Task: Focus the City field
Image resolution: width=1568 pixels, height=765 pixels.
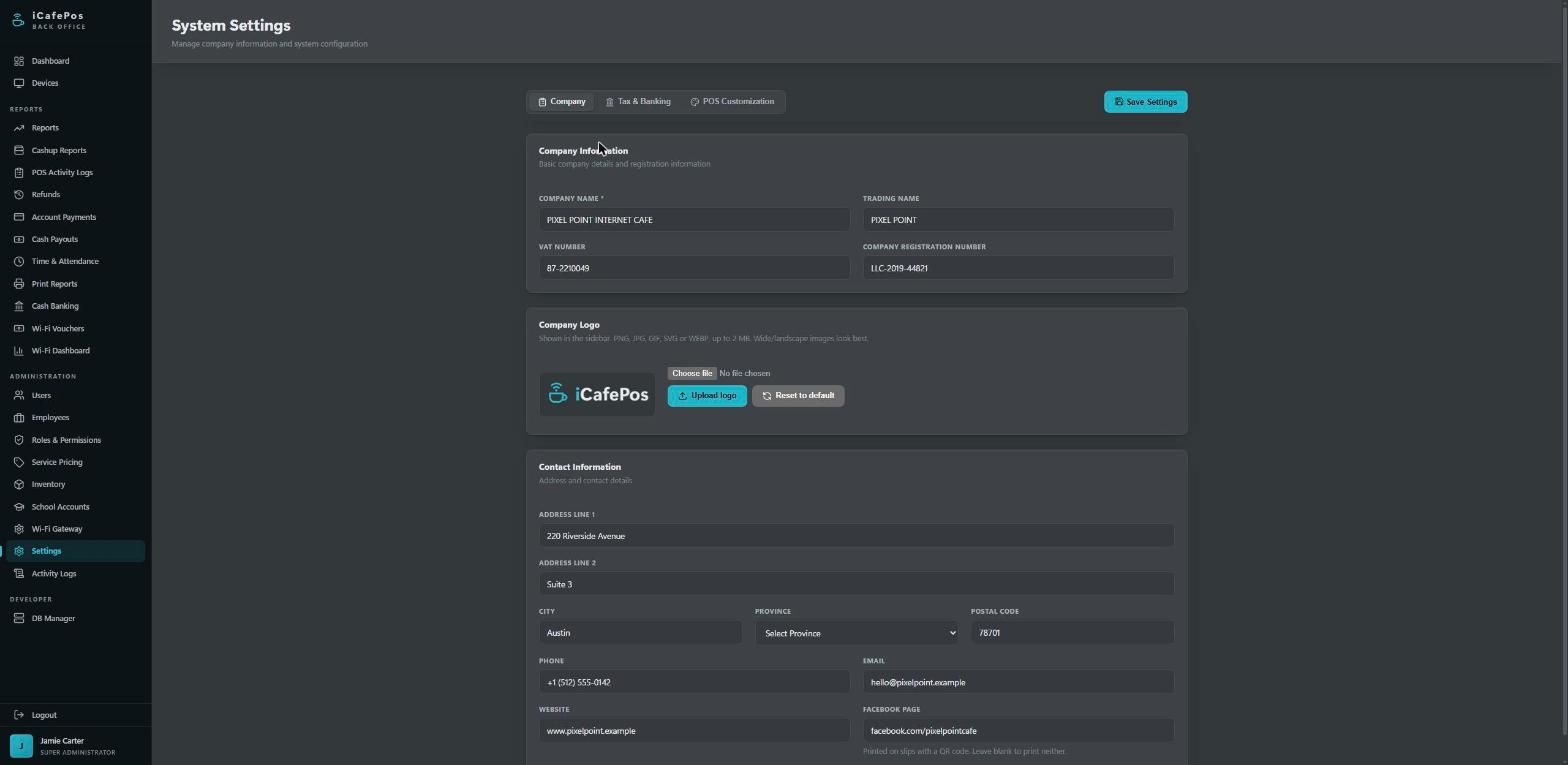Action: coord(640,633)
